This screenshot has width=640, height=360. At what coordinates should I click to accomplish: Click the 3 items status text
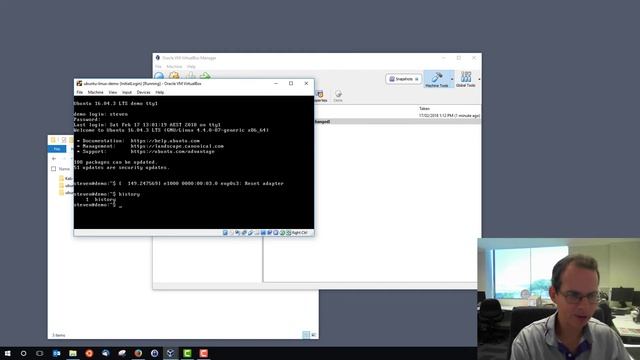point(59,335)
